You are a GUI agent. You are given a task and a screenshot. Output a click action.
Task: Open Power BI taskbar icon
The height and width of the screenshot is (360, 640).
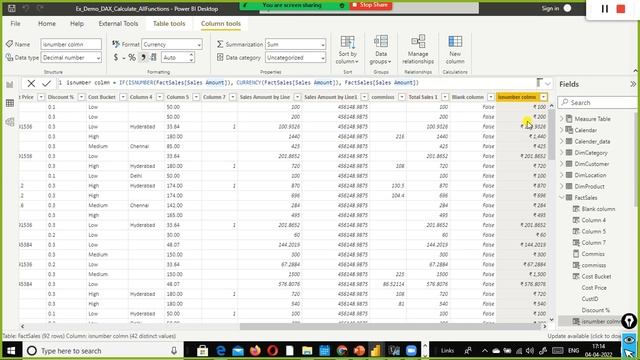tap(376, 351)
